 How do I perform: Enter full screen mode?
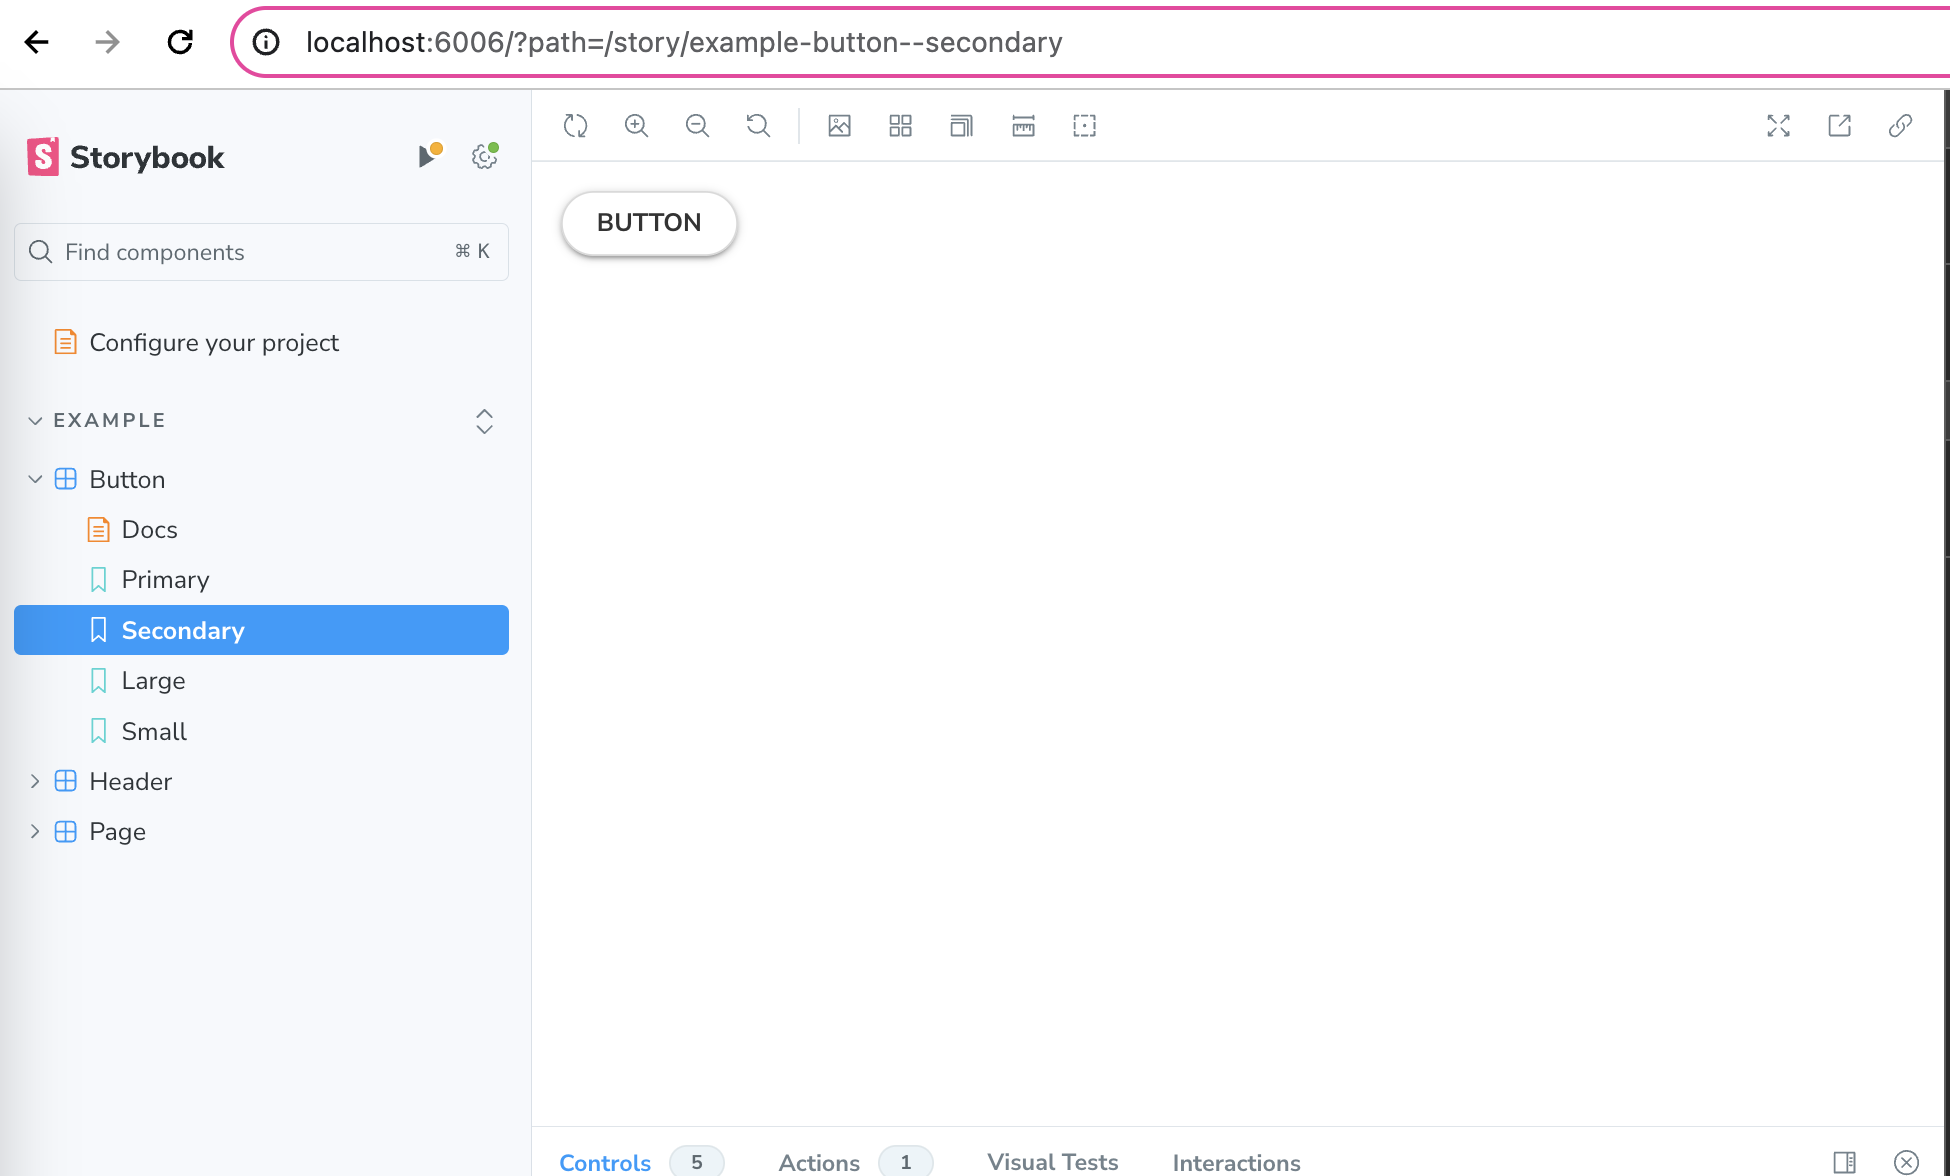pos(1778,126)
